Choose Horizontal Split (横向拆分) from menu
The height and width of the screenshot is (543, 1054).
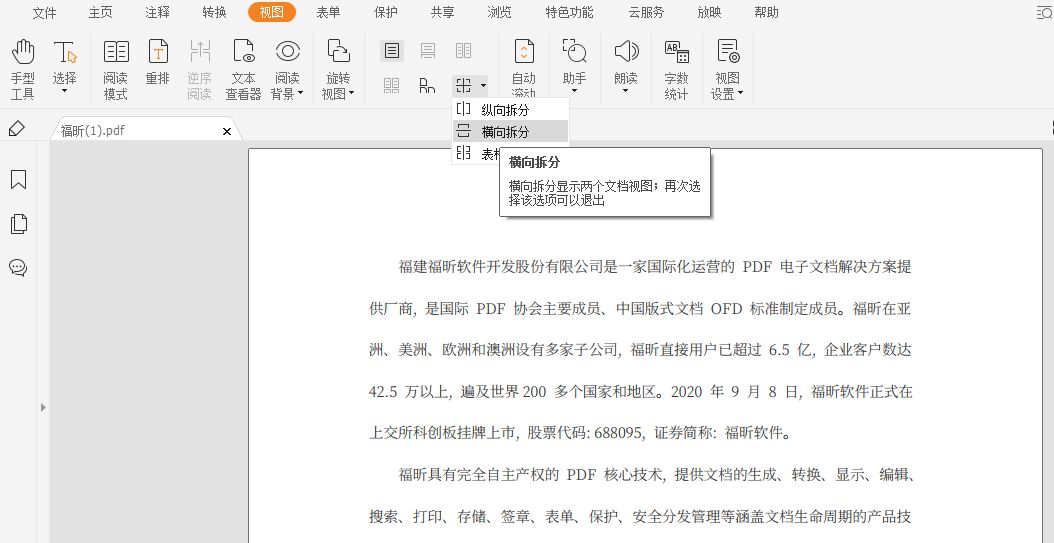click(510, 132)
